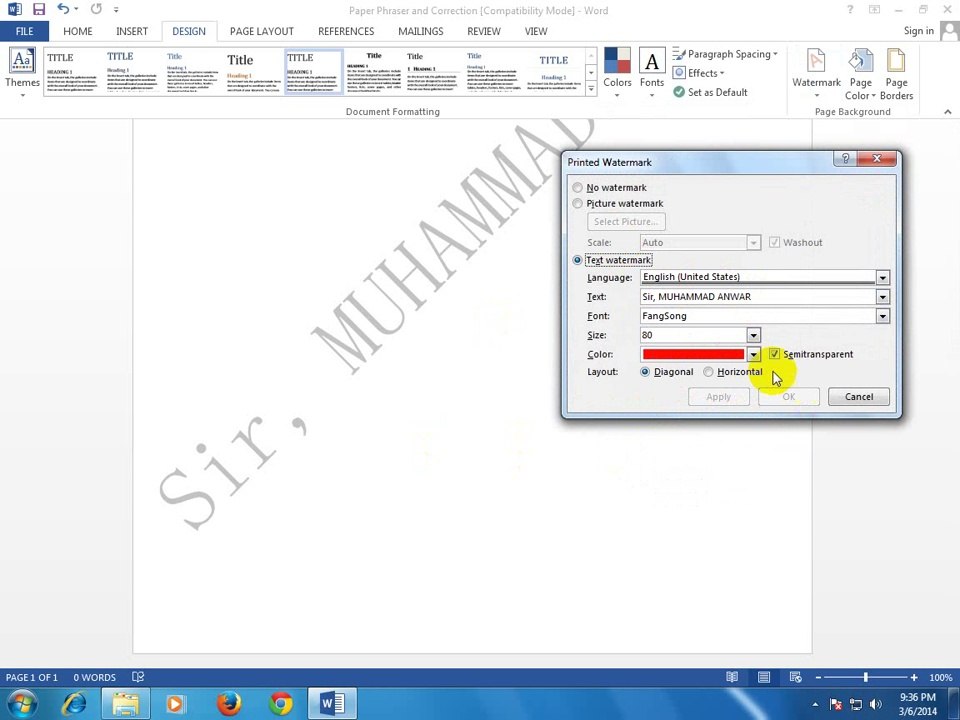Open Paragraph Spacing dropdown

pos(725,54)
